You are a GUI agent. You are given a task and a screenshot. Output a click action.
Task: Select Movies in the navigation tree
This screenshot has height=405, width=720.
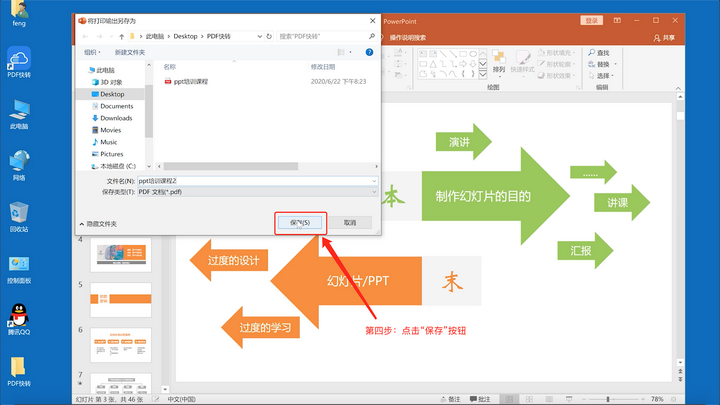click(107, 130)
